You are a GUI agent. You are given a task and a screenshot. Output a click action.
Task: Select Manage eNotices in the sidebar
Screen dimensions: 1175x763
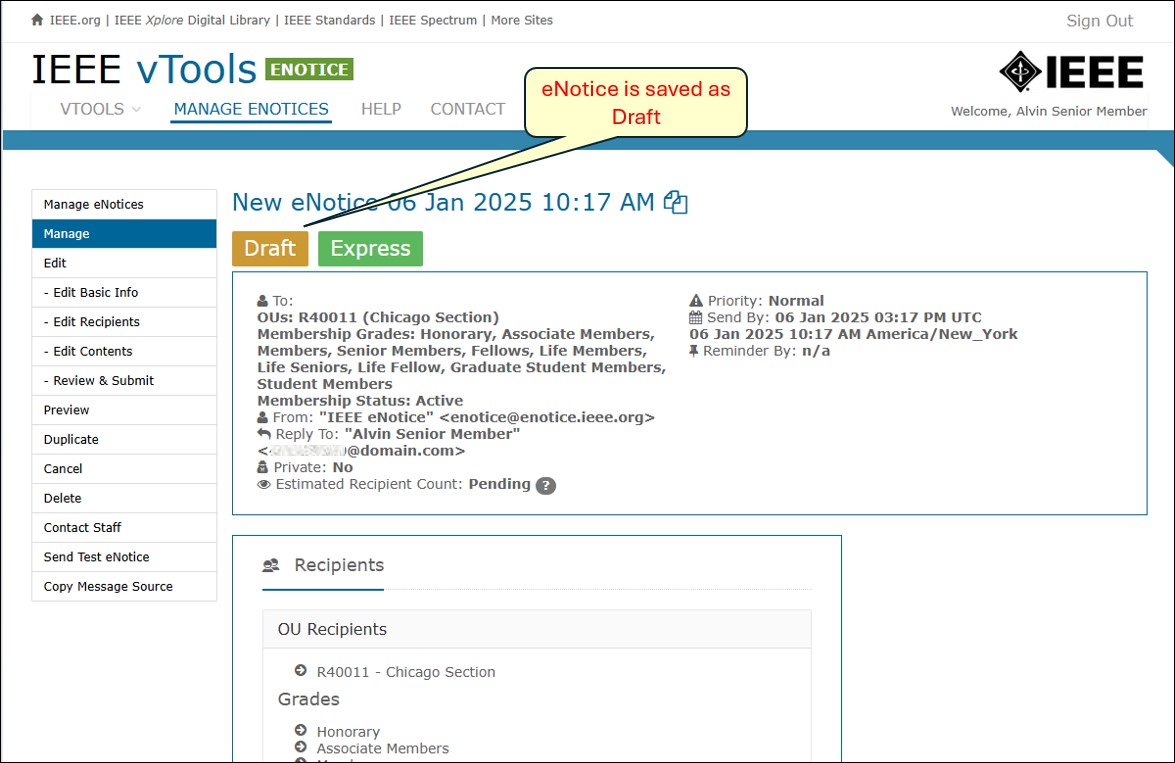coord(124,205)
